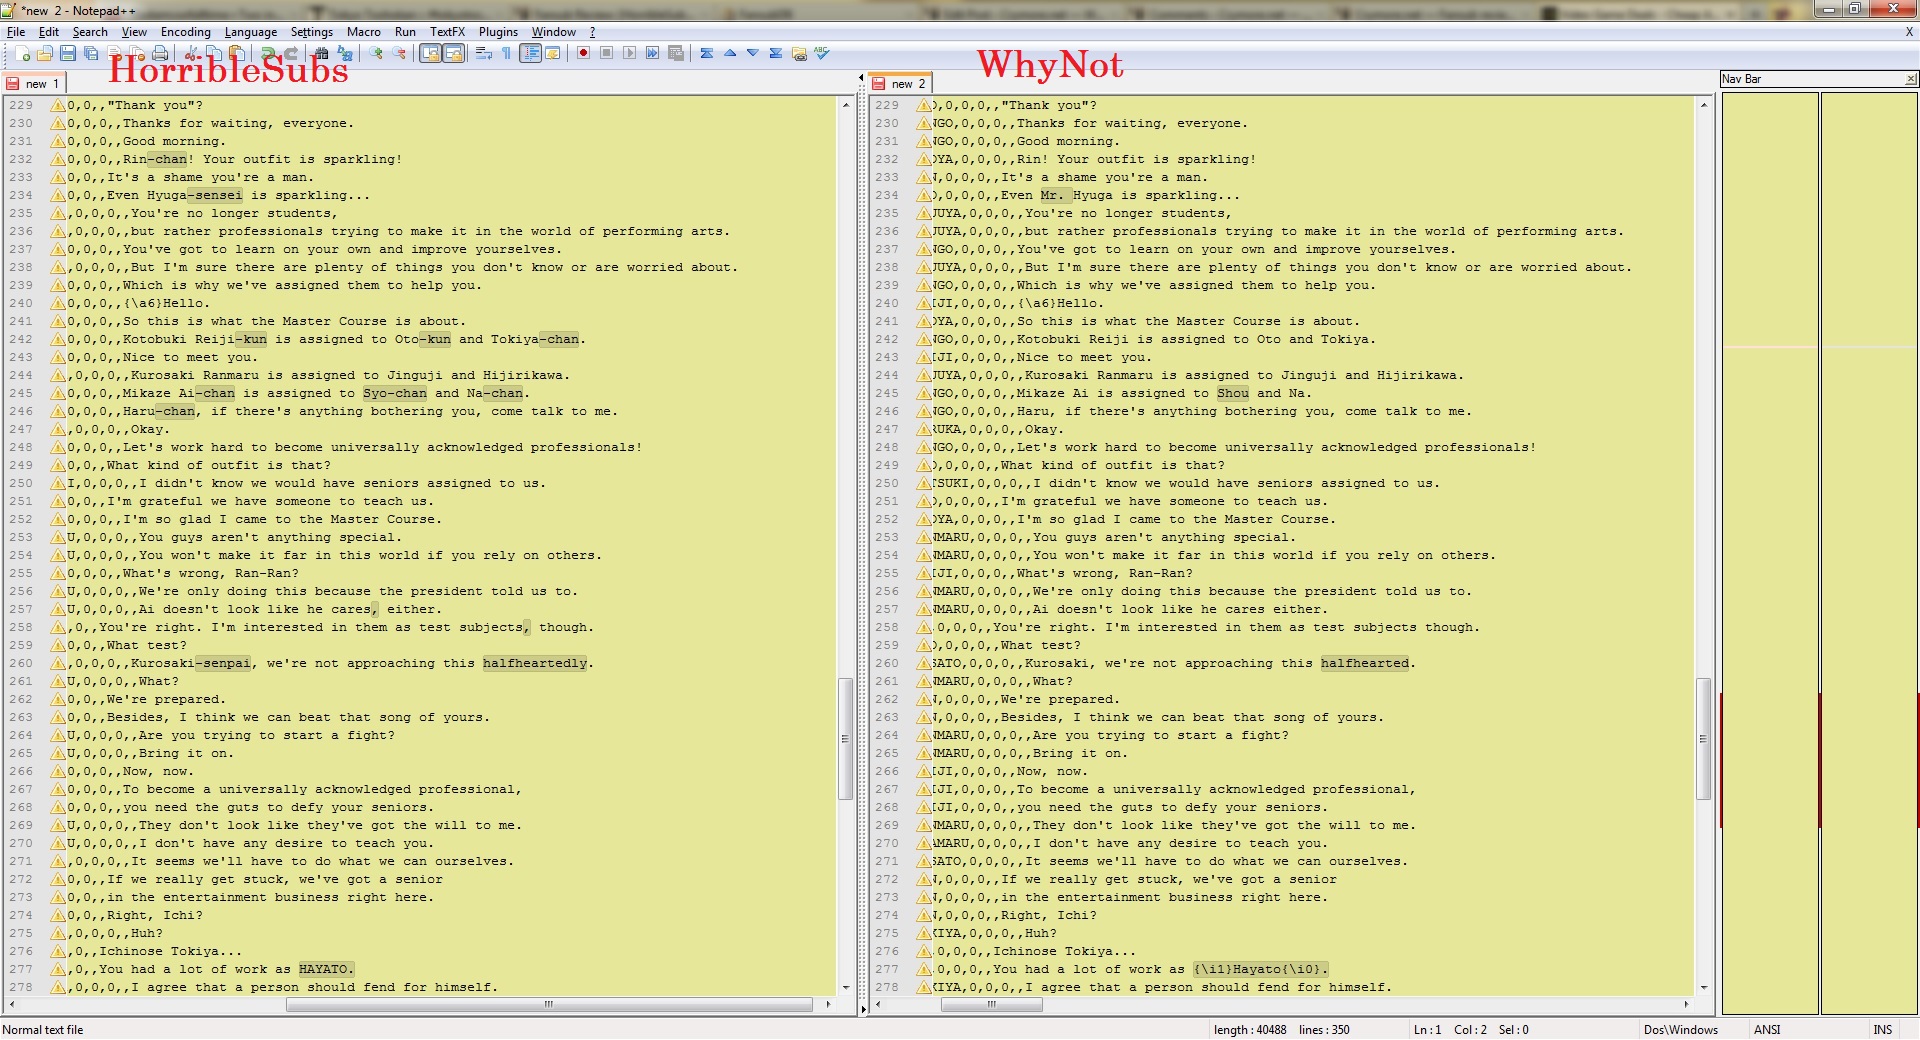Screen dimensions: 1920x1040
Task: Click the Redo toolbar icon
Action: 291,53
